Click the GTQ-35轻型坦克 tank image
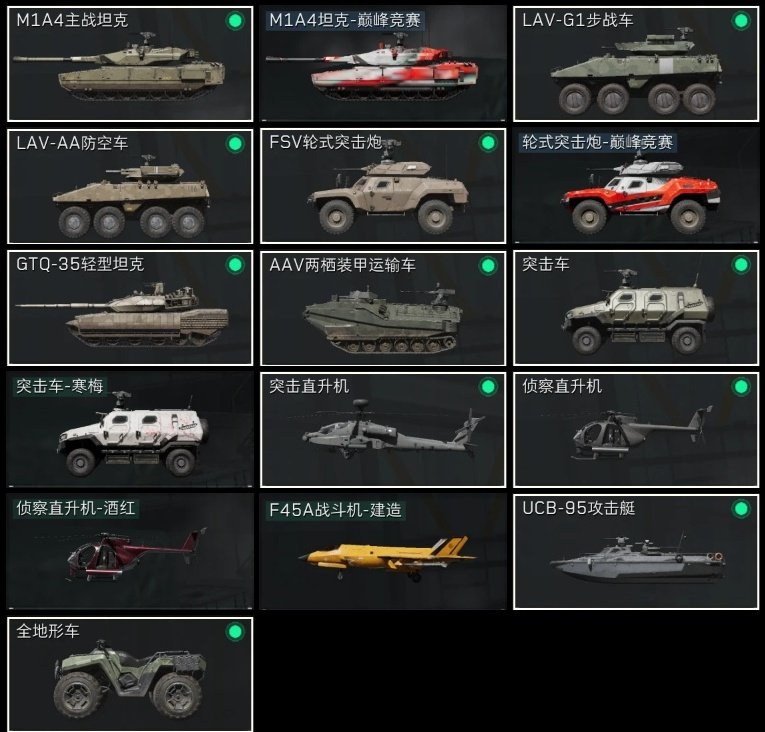This screenshot has height=732, width=765. pos(122,314)
